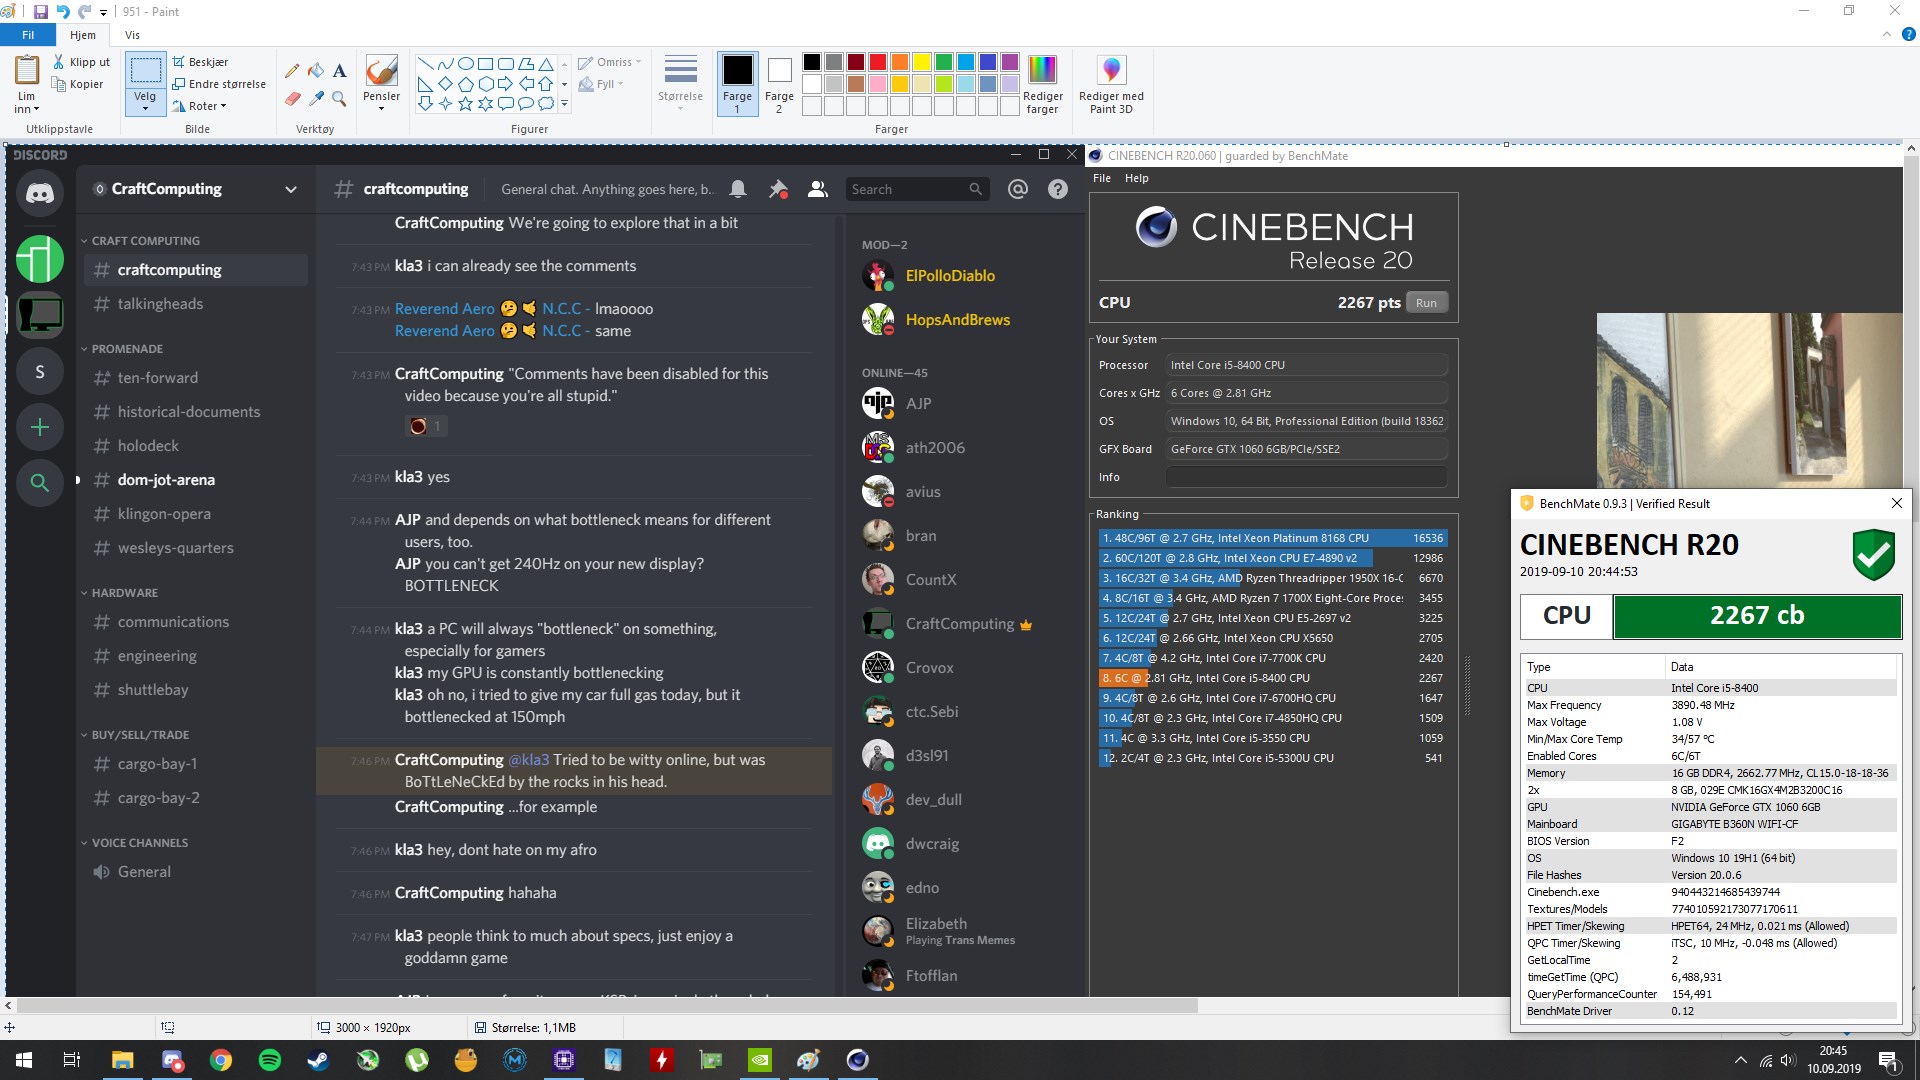Open the Customize Quick Access Toolbar dropdown

click(x=103, y=12)
